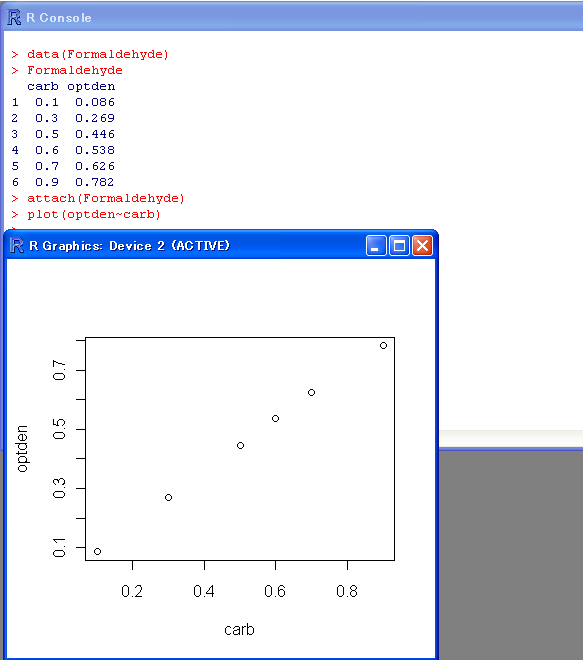Close the R Graphics Device 2 window
Viewport: 583px width, 660px height.
(x=422, y=245)
